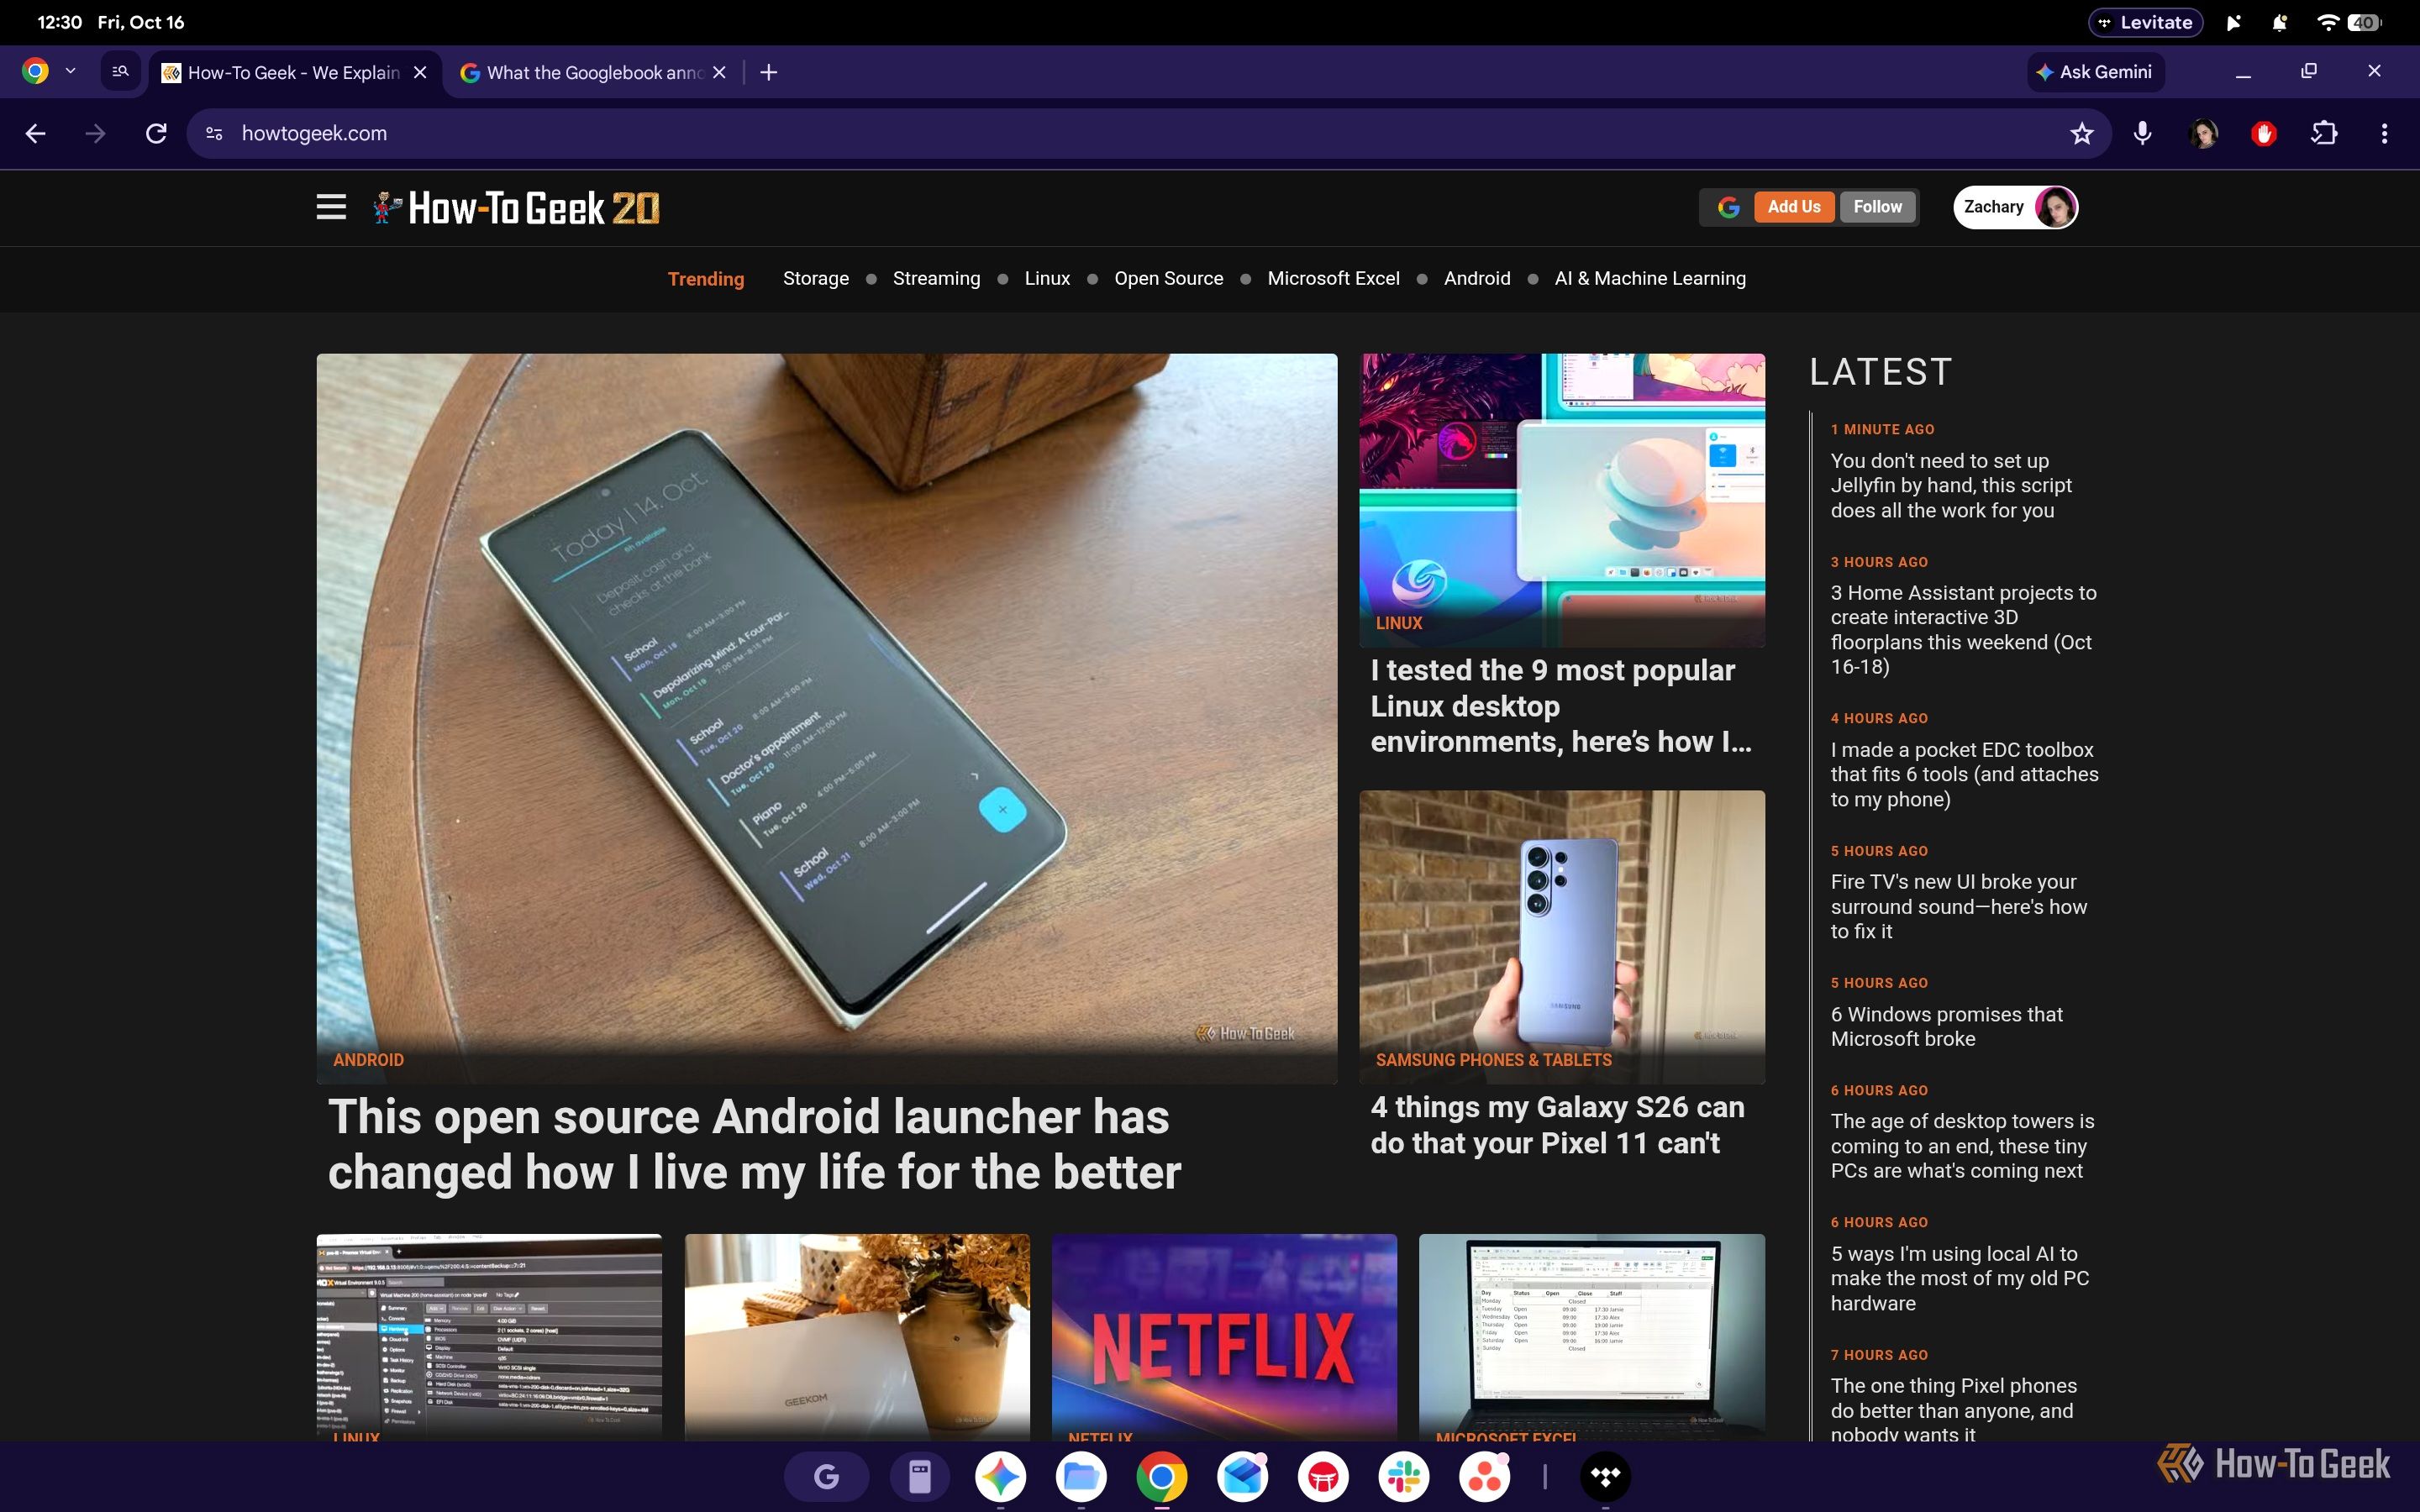Click the Samsung Galaxy S26 article thumbnail
2420x1512 pixels.
pyautogui.click(x=1562, y=937)
